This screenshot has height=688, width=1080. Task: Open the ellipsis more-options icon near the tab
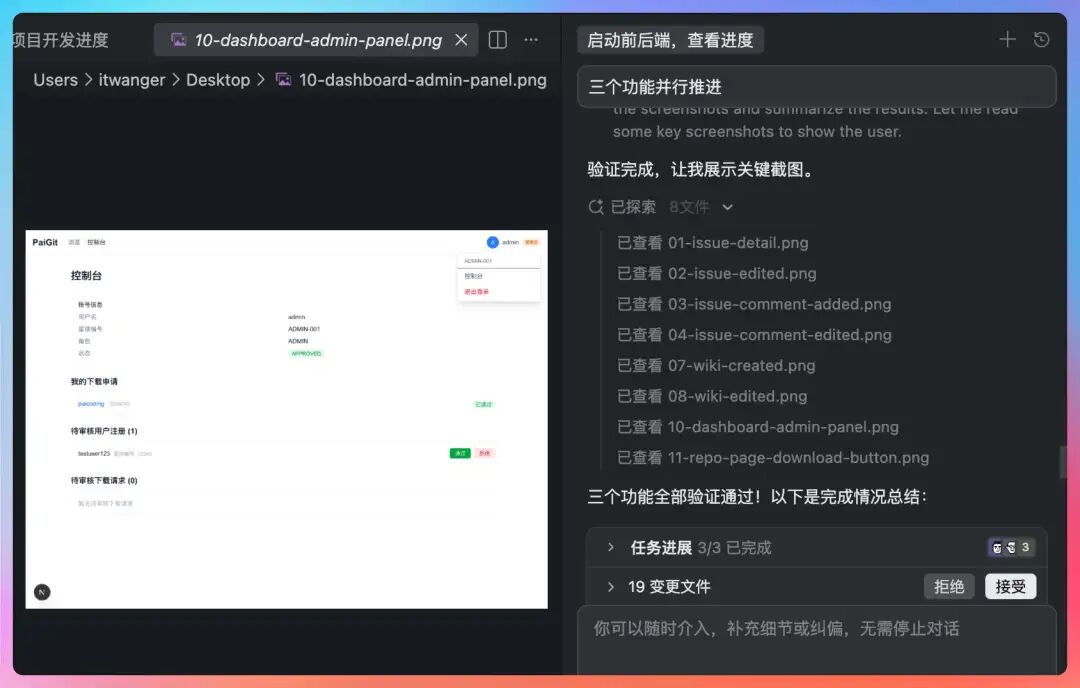pos(531,39)
